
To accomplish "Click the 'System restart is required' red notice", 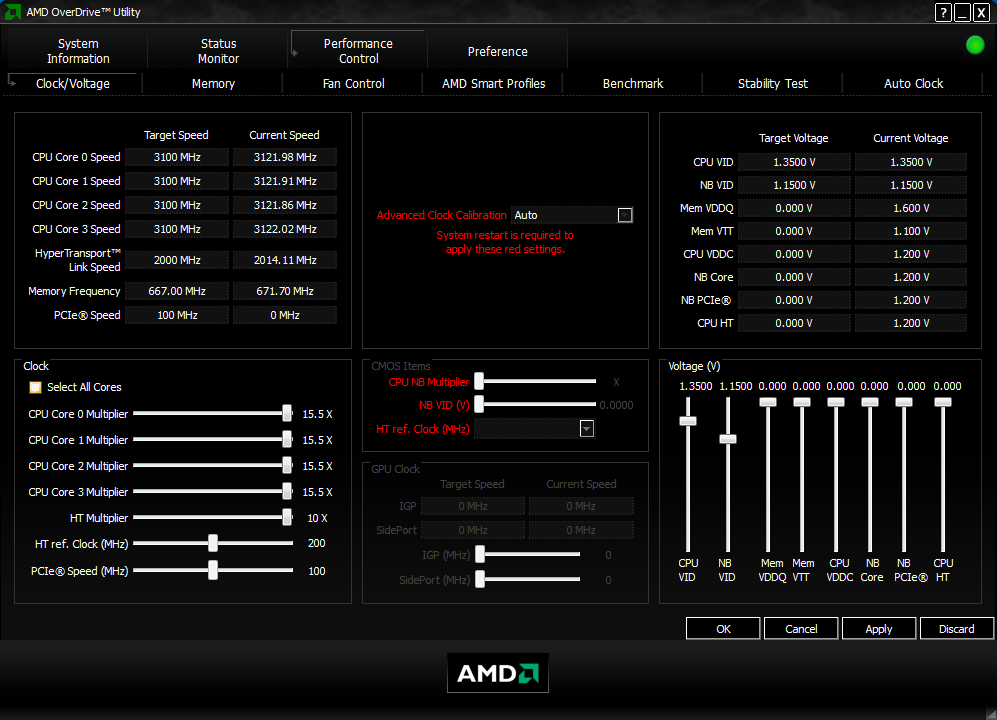I will [x=505, y=242].
